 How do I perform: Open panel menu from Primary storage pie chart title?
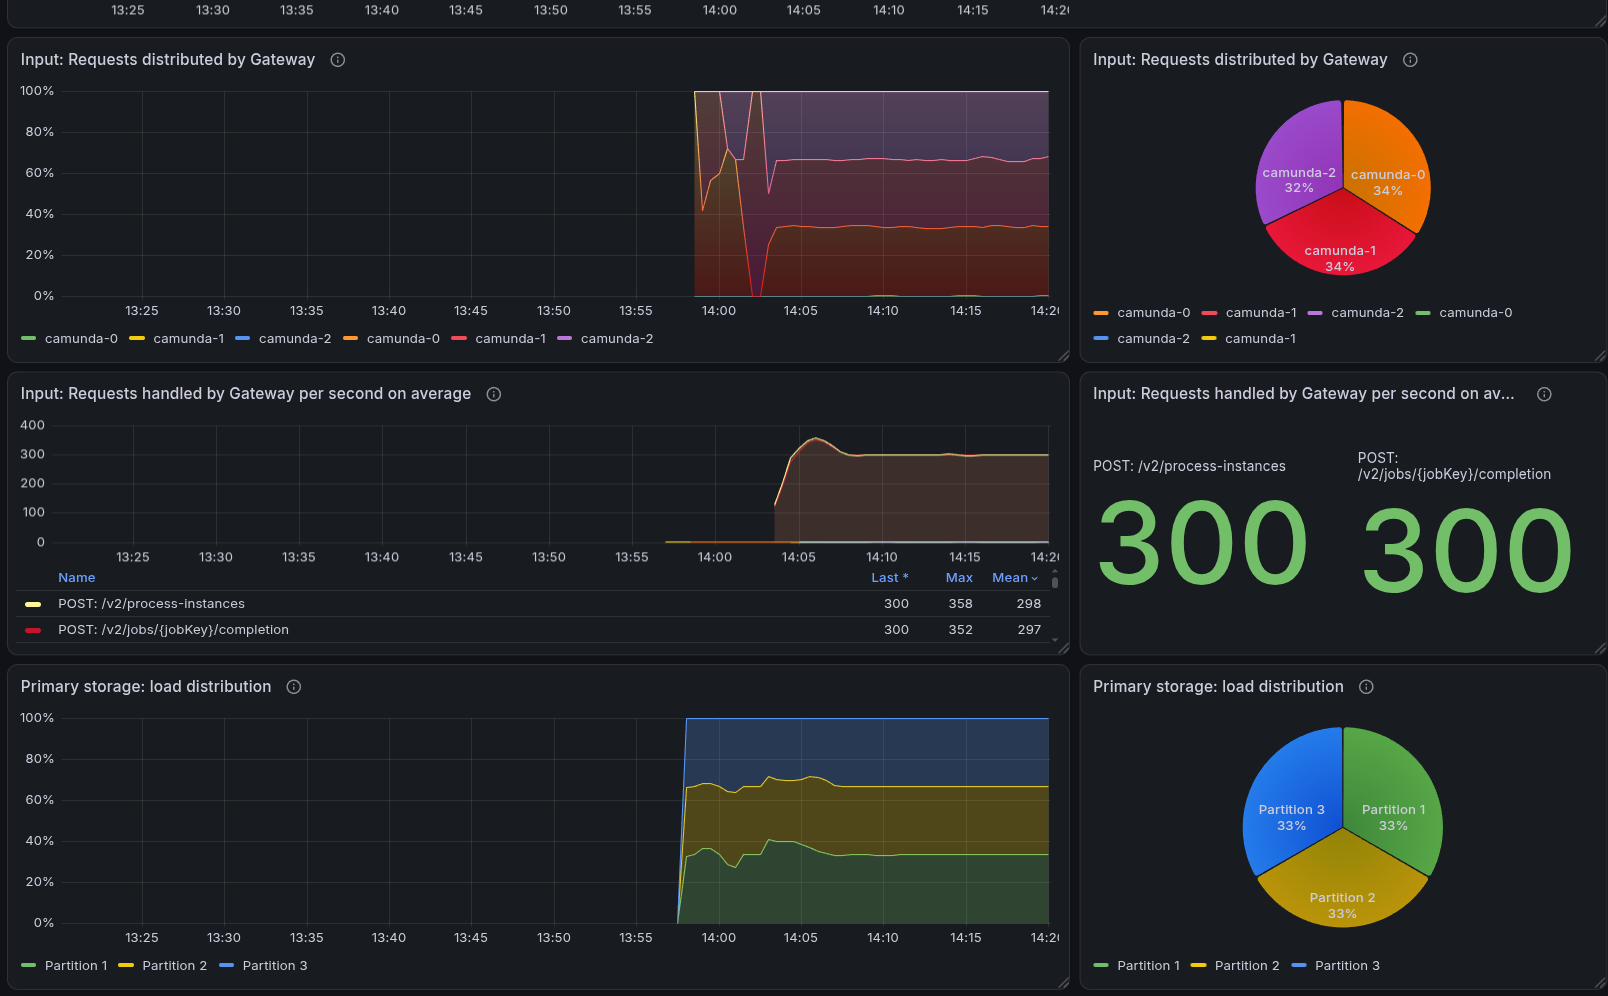1218,687
